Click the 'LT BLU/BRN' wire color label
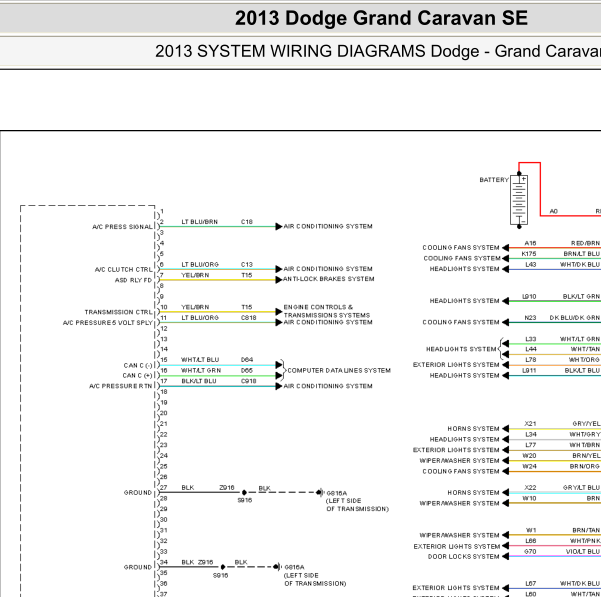The width and height of the screenshot is (601, 597). coord(199,222)
